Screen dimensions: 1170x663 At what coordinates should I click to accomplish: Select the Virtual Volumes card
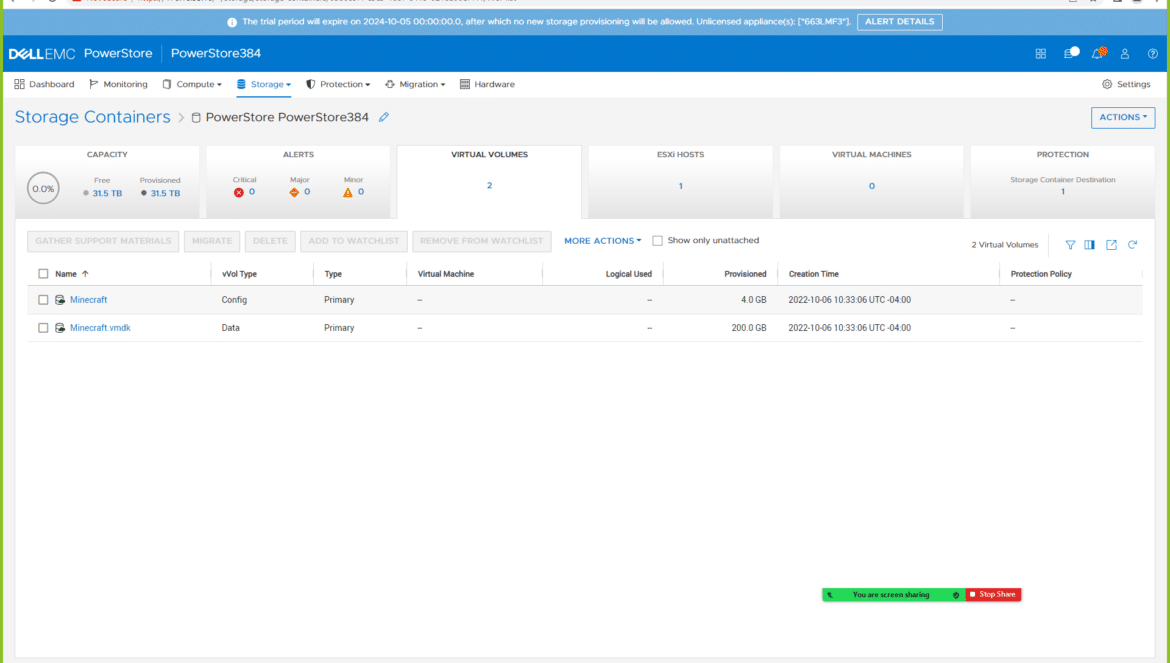point(489,182)
